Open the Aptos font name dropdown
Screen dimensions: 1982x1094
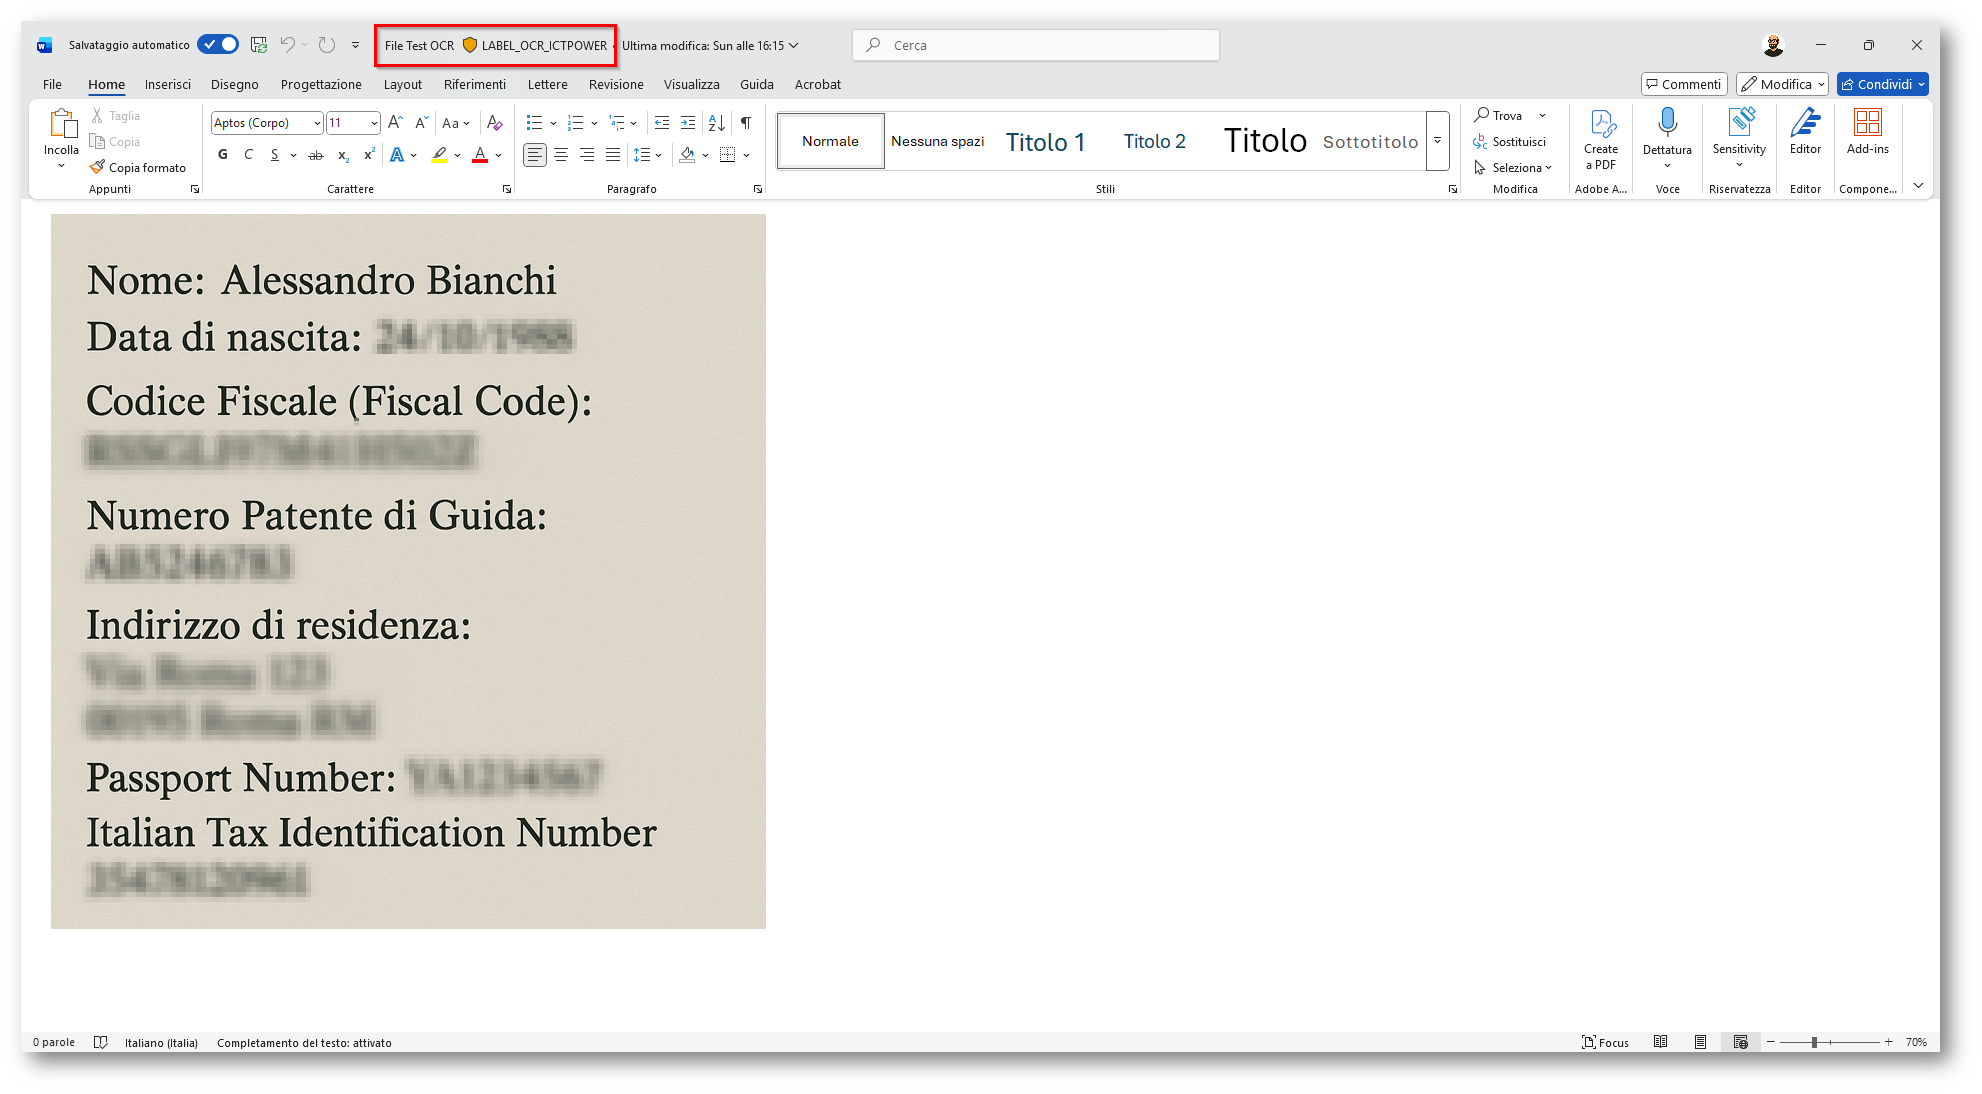[x=317, y=123]
